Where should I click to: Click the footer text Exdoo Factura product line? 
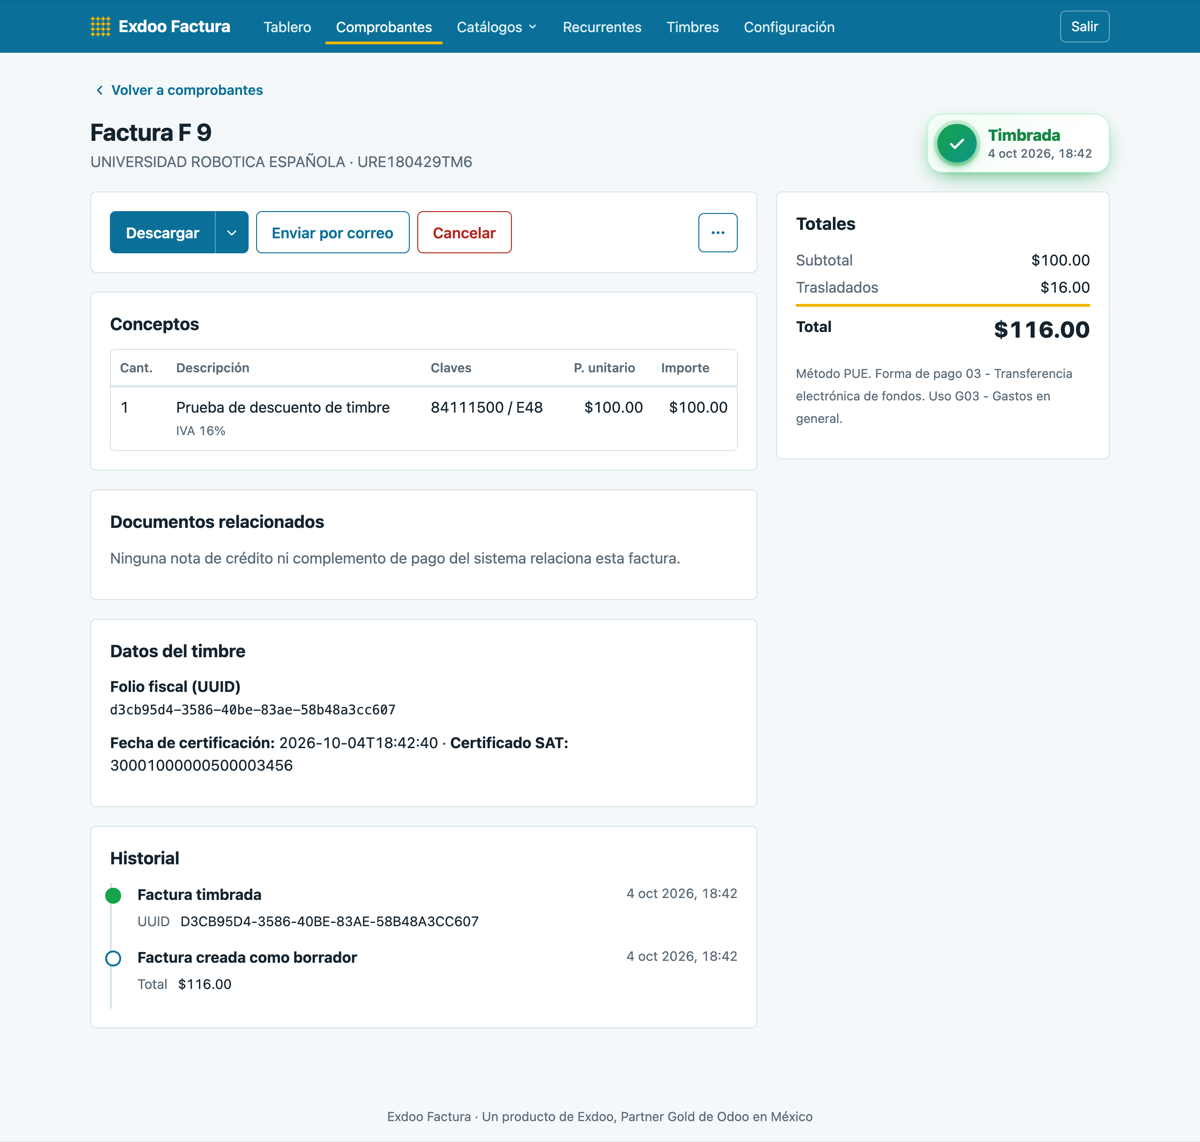coord(600,1117)
